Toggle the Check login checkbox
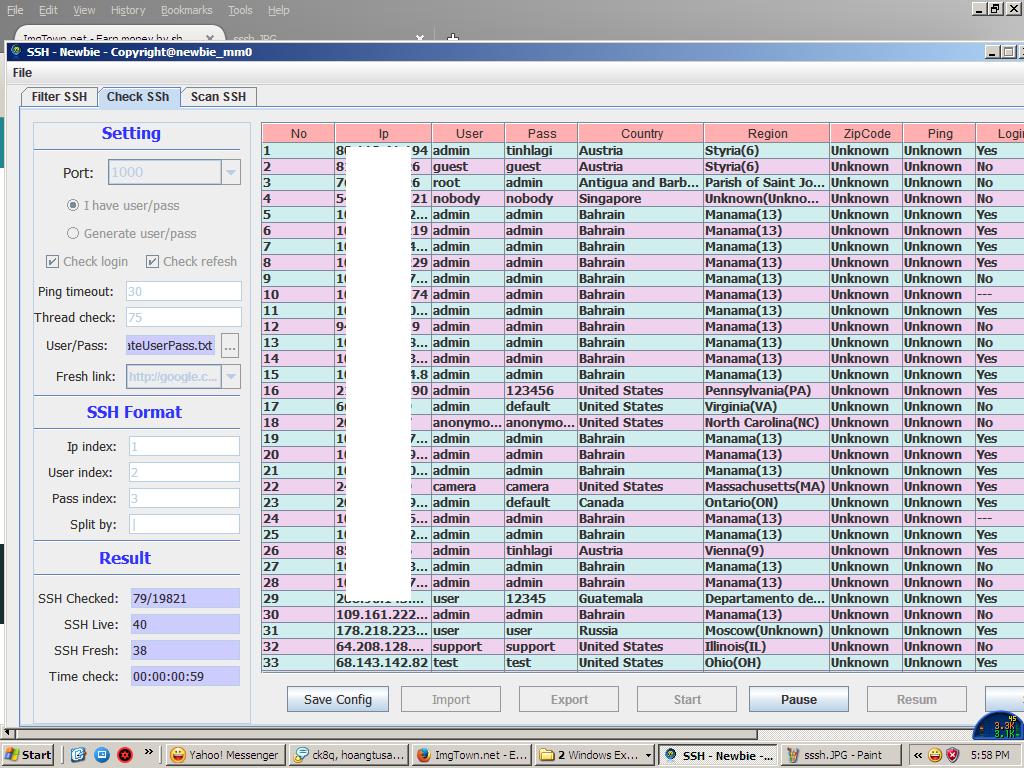This screenshot has height=768, width=1024. pyautogui.click(x=53, y=261)
